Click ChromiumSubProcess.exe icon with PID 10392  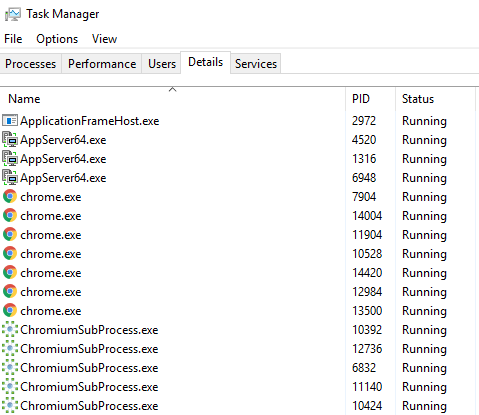pyautogui.click(x=10, y=329)
